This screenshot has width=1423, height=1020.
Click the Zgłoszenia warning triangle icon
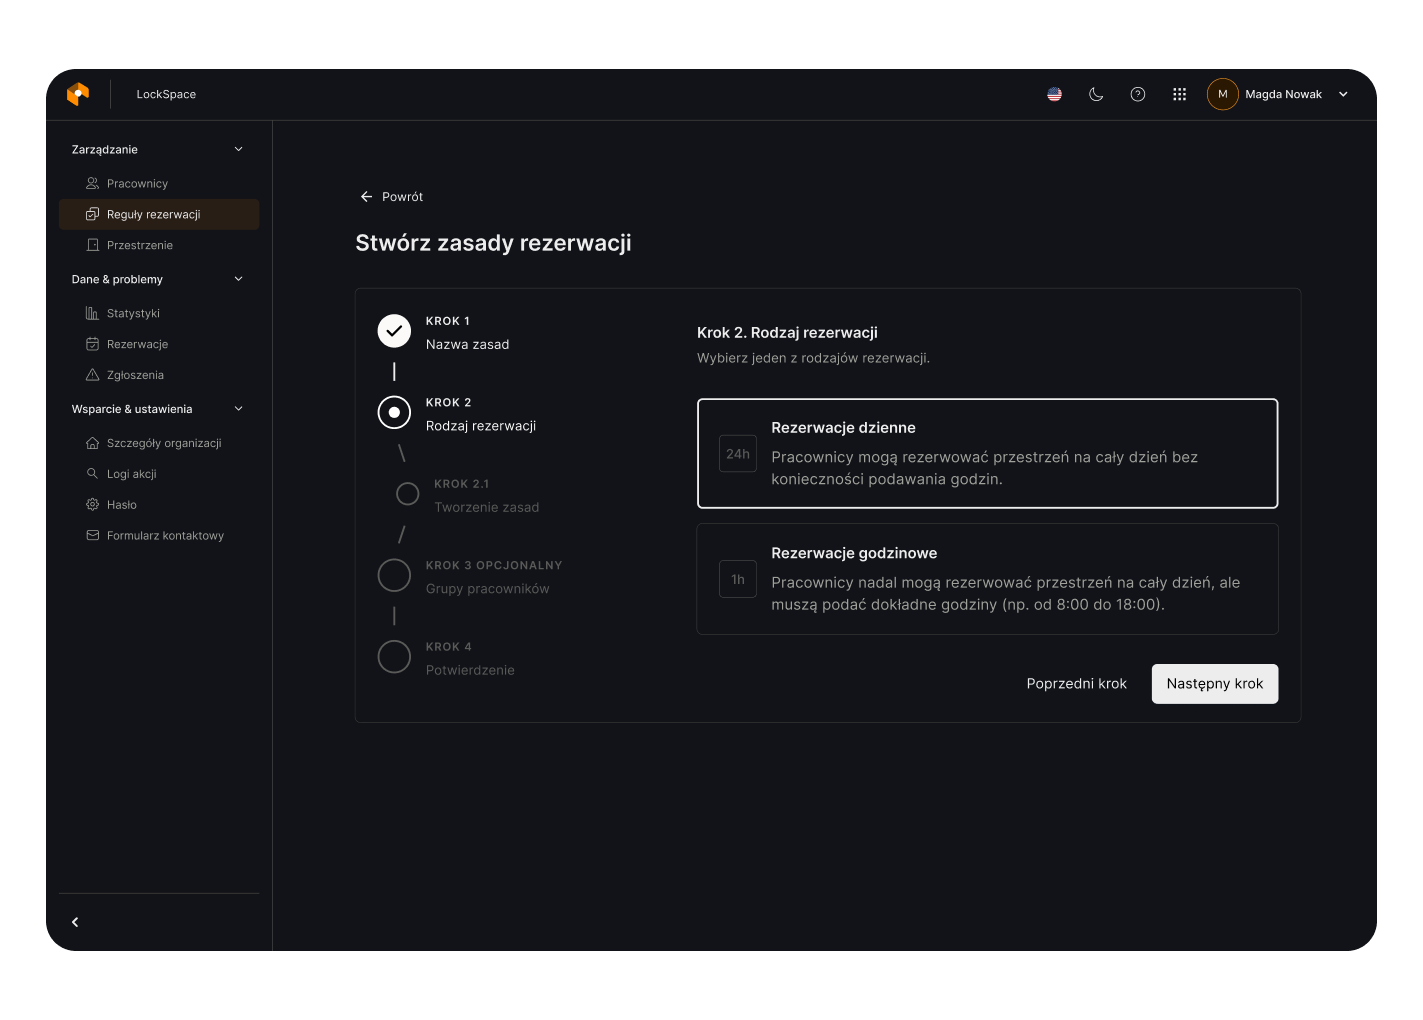point(93,375)
